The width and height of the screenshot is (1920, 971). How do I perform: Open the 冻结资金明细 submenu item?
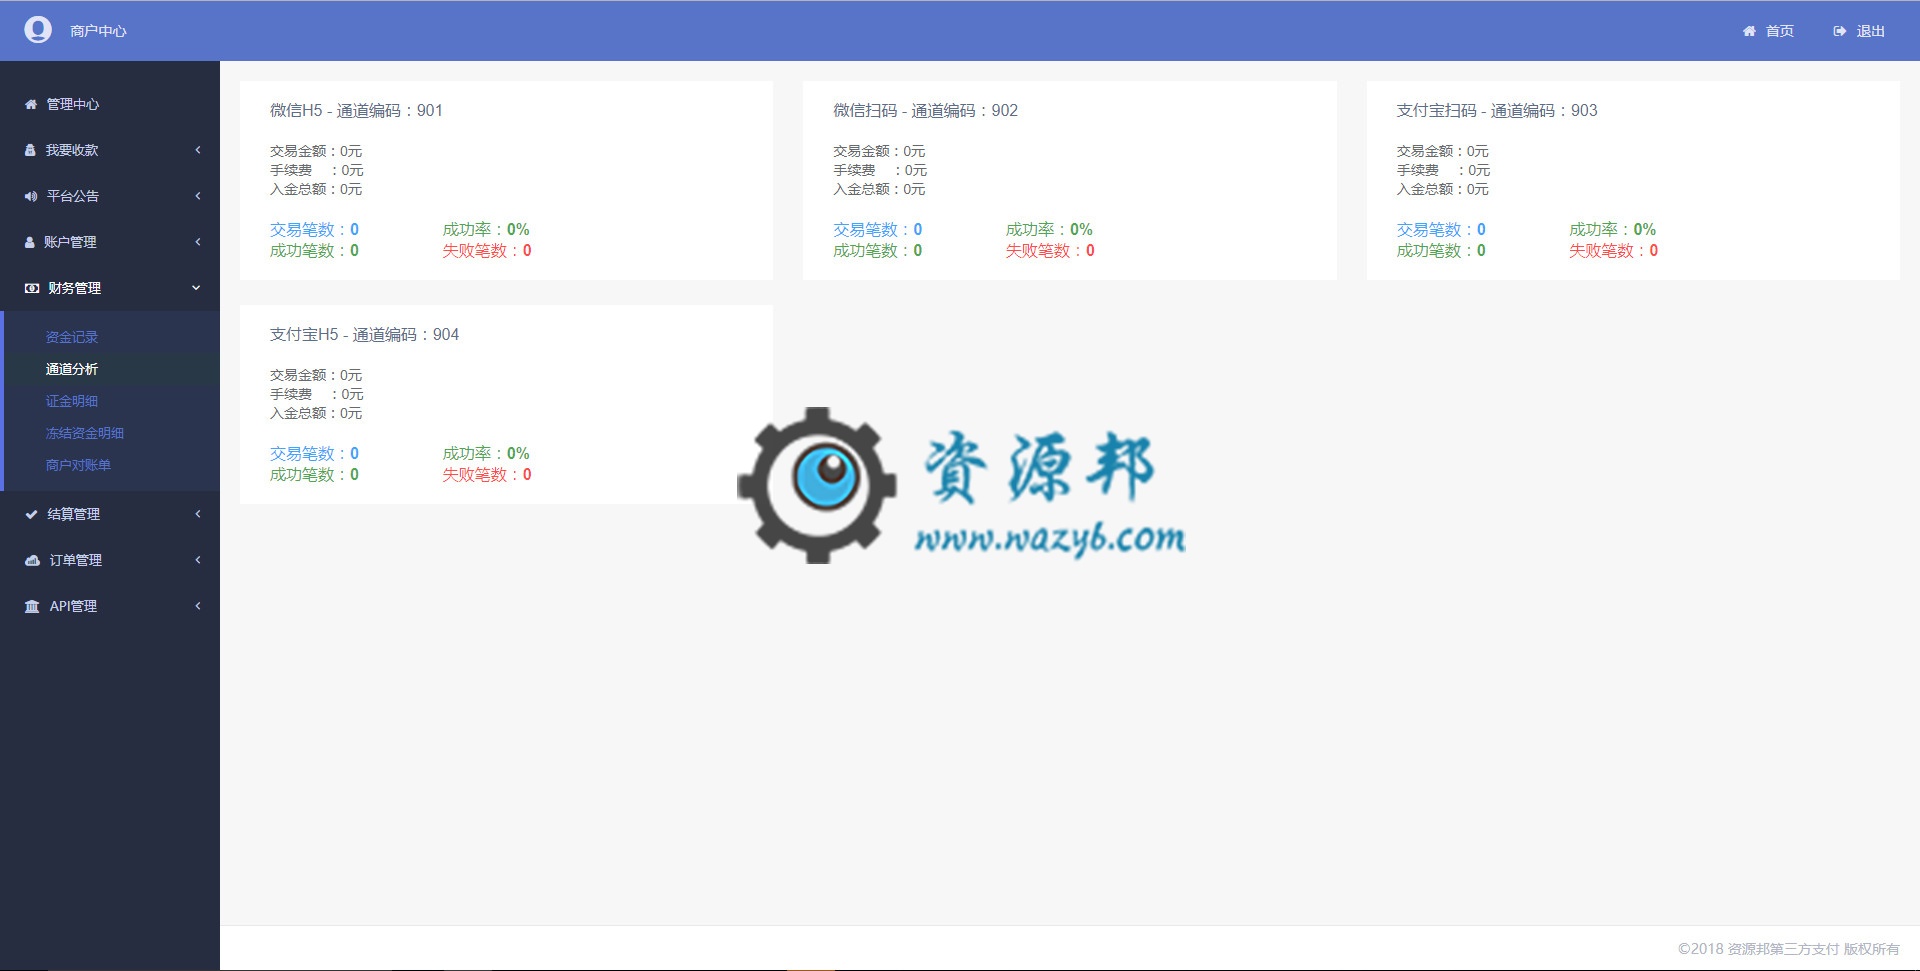point(85,433)
